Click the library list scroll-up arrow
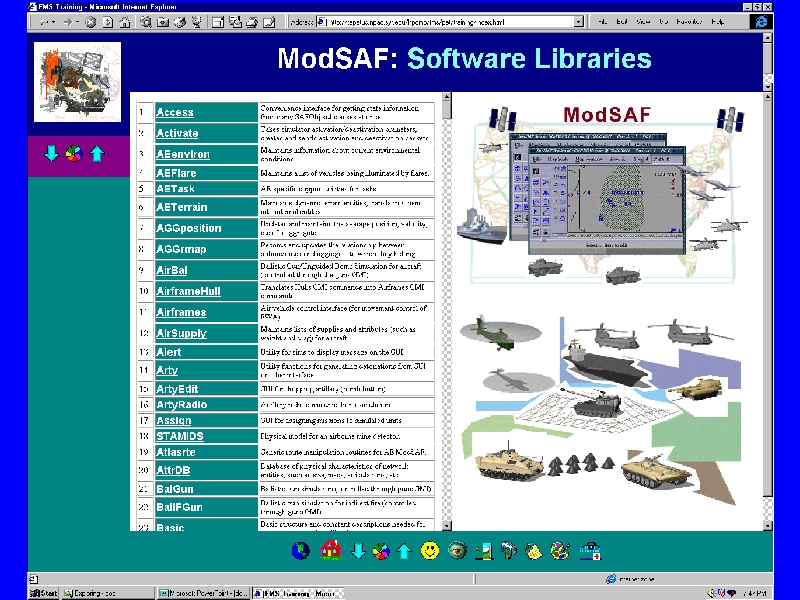 446,97
